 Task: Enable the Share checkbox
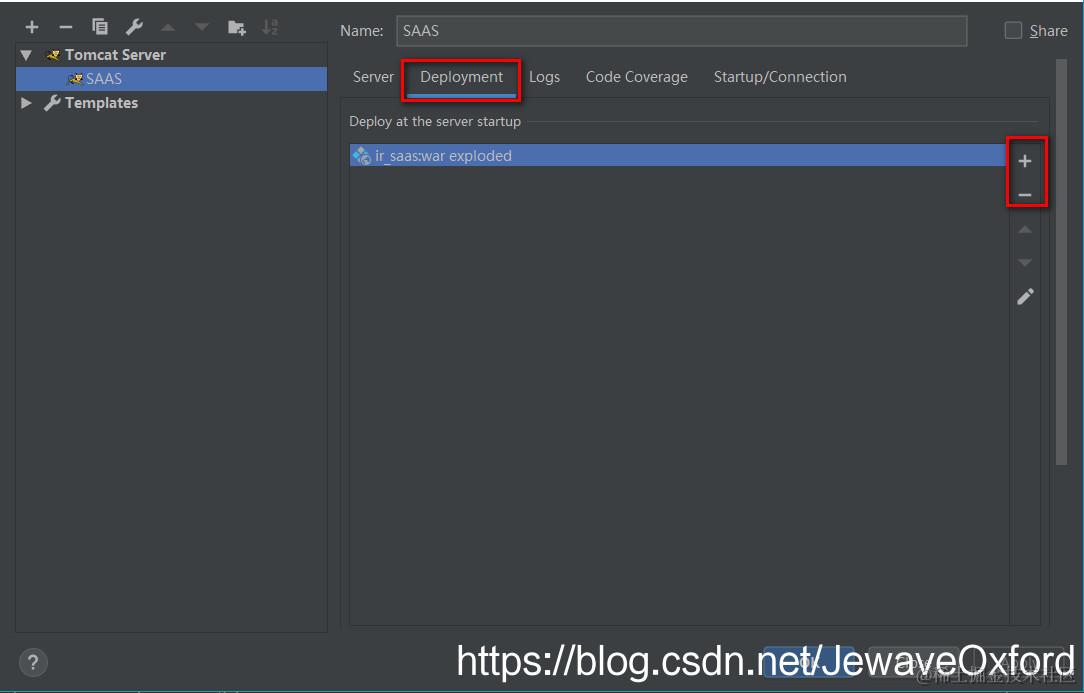[x=1013, y=30]
